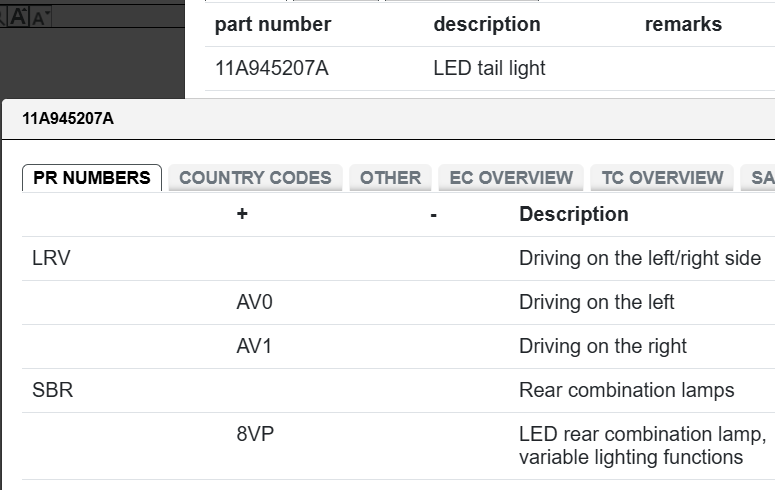Open the COUNTRY CODES tab

[x=255, y=178]
